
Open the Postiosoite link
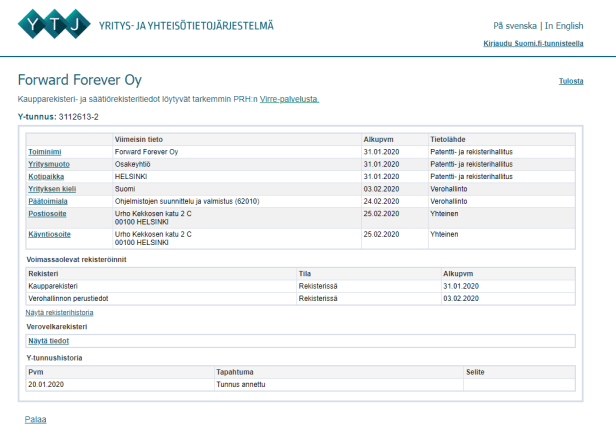point(47,214)
